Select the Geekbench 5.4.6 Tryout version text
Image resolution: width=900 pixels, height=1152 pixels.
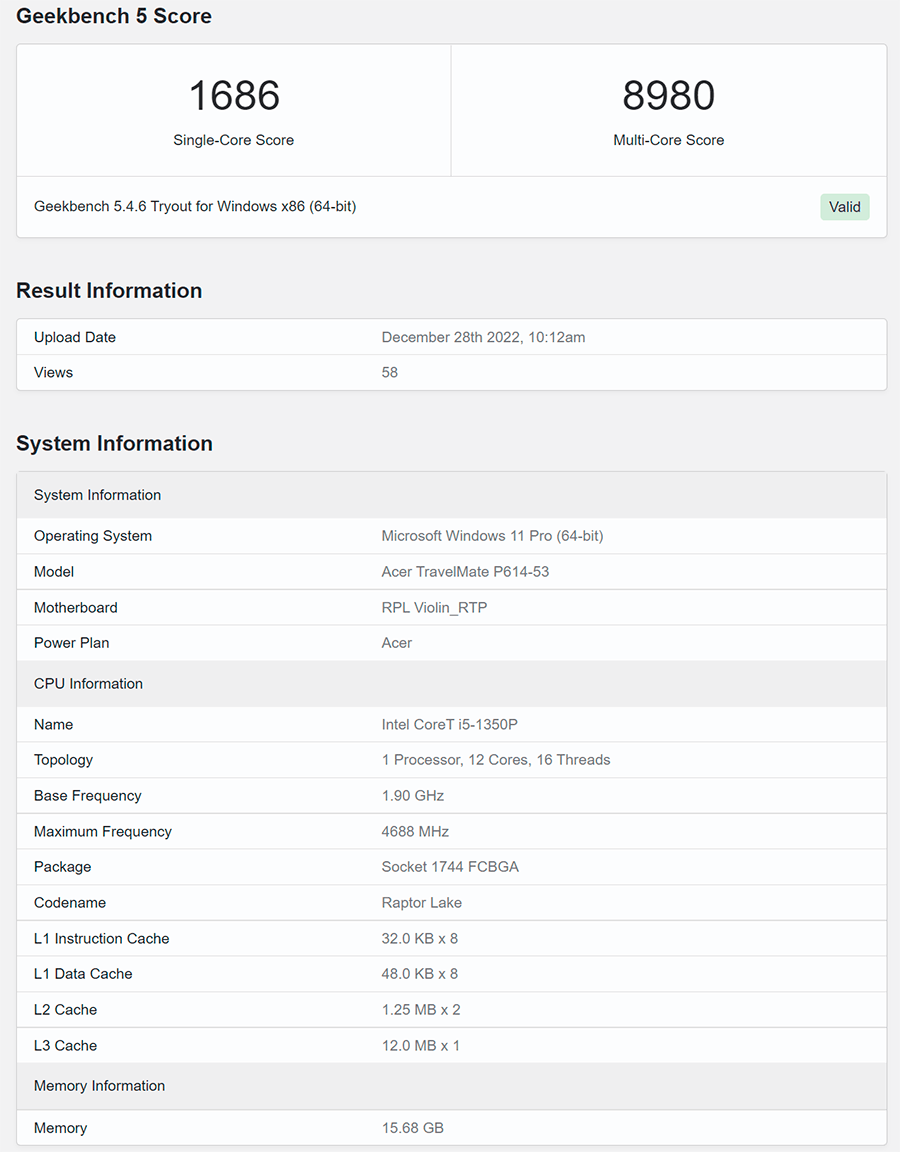click(195, 207)
